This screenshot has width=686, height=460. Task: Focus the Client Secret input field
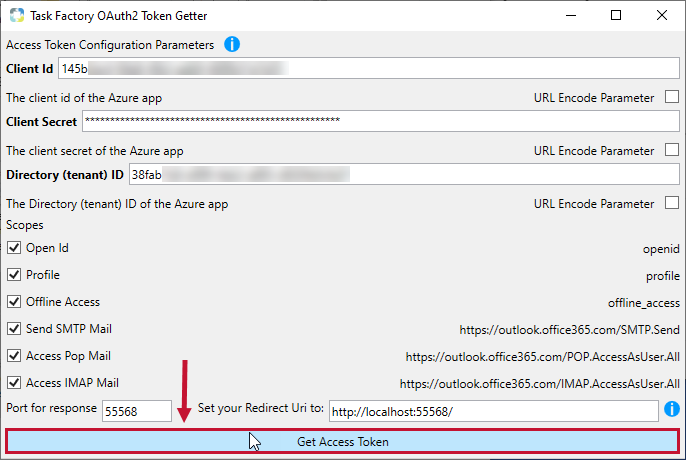(x=381, y=121)
